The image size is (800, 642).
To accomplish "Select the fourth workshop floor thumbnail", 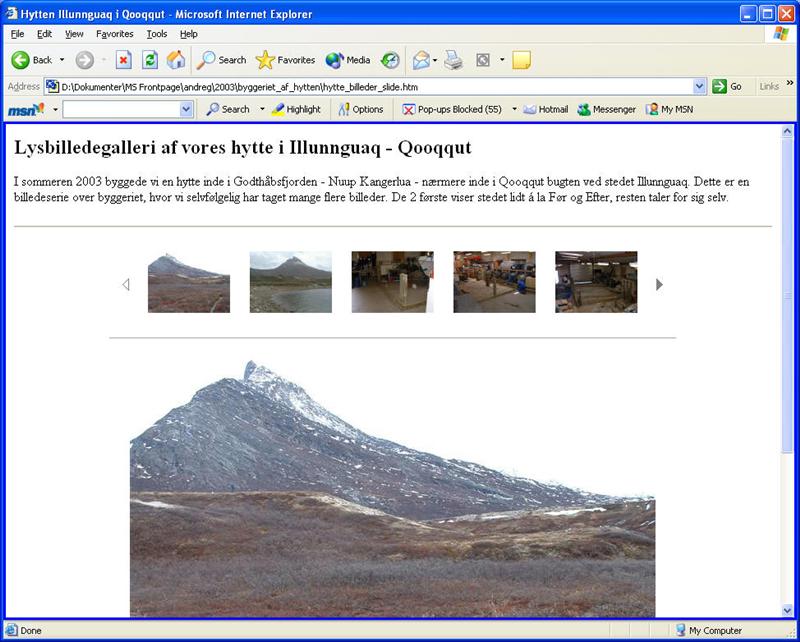I will (494, 282).
